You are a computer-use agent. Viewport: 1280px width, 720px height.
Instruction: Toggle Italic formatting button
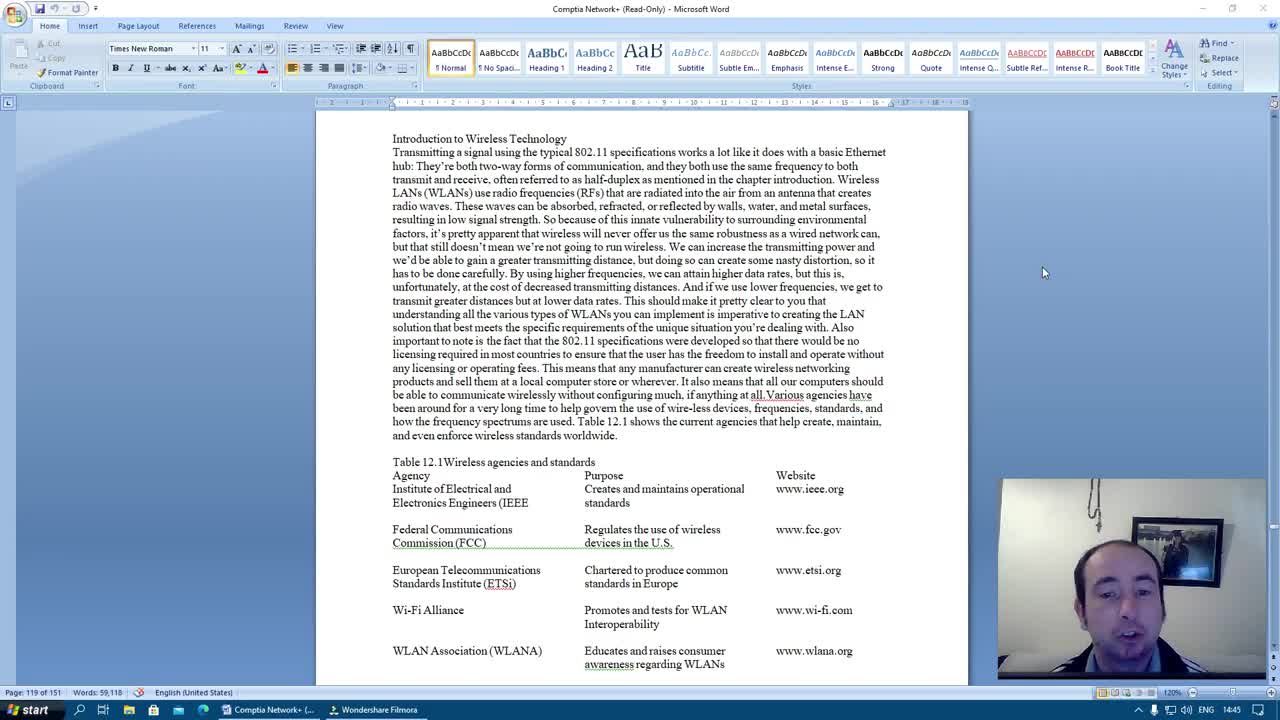pos(130,68)
